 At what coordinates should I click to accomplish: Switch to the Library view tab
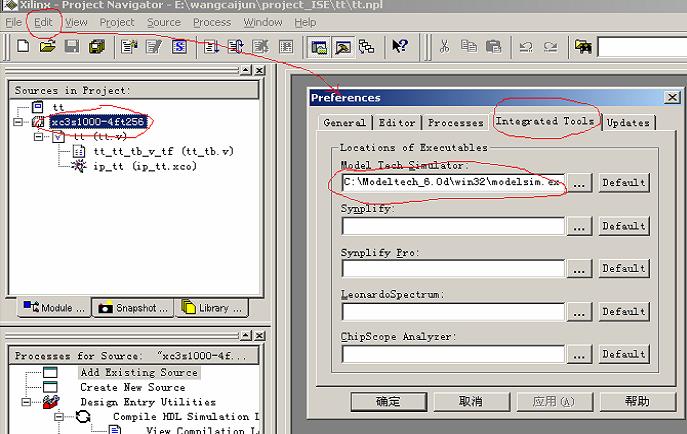(212, 308)
